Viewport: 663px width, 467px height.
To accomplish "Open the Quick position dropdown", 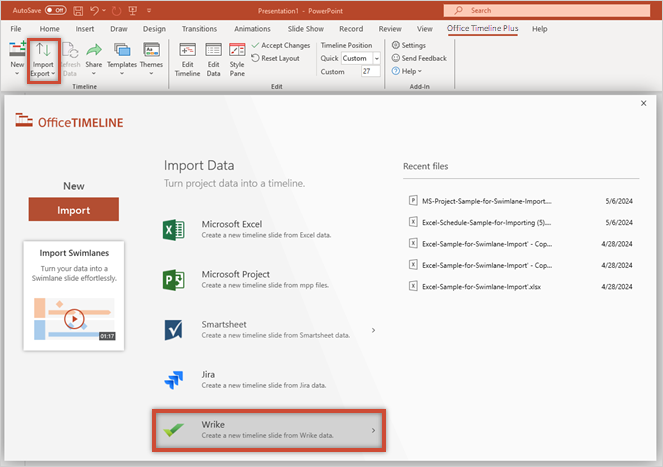I will pos(376,58).
